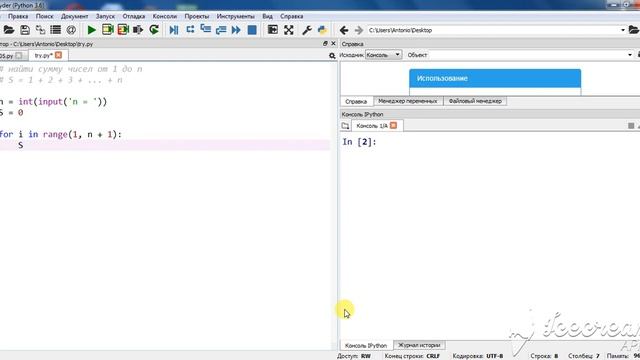Image resolution: width=640 pixels, height=360 pixels.
Task: Open the Отладка menu
Action: click(134, 16)
